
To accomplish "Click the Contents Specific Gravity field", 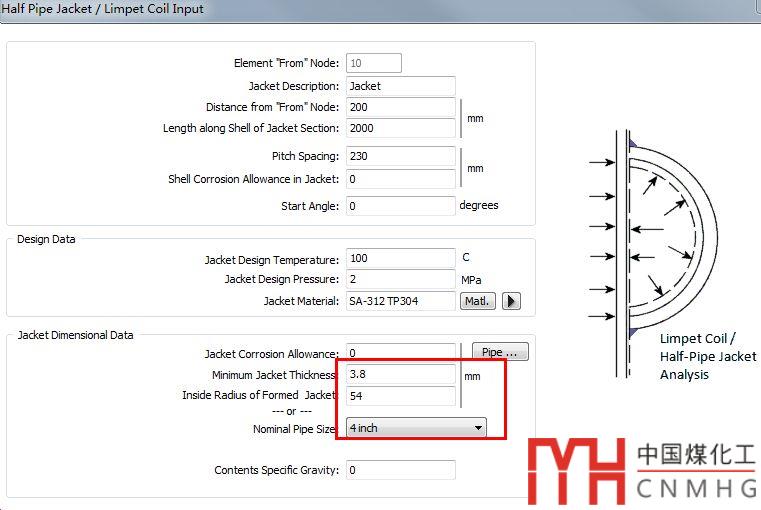I will click(400, 470).
